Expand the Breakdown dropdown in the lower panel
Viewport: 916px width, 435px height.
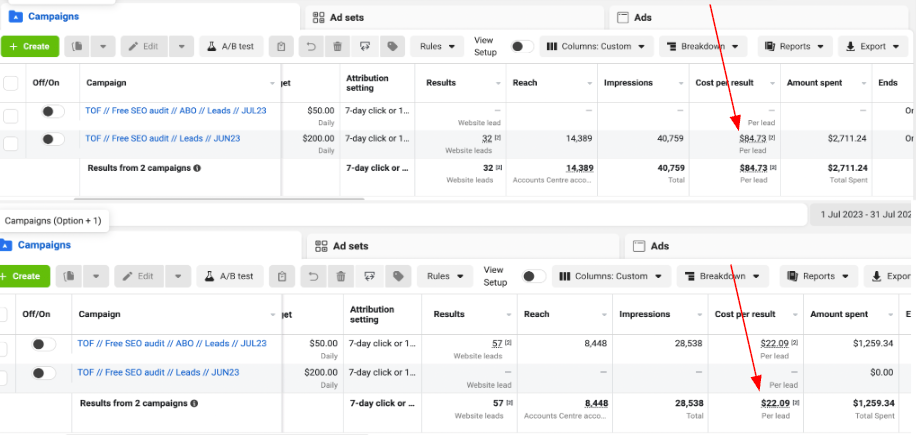pos(723,276)
